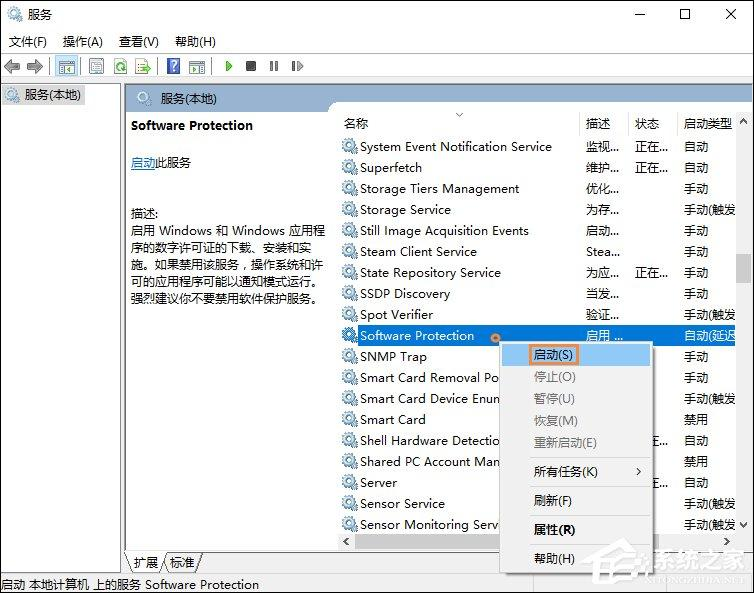Viewport: 754px width, 593px height.
Task: Stop service with black square icon
Action: [251, 66]
